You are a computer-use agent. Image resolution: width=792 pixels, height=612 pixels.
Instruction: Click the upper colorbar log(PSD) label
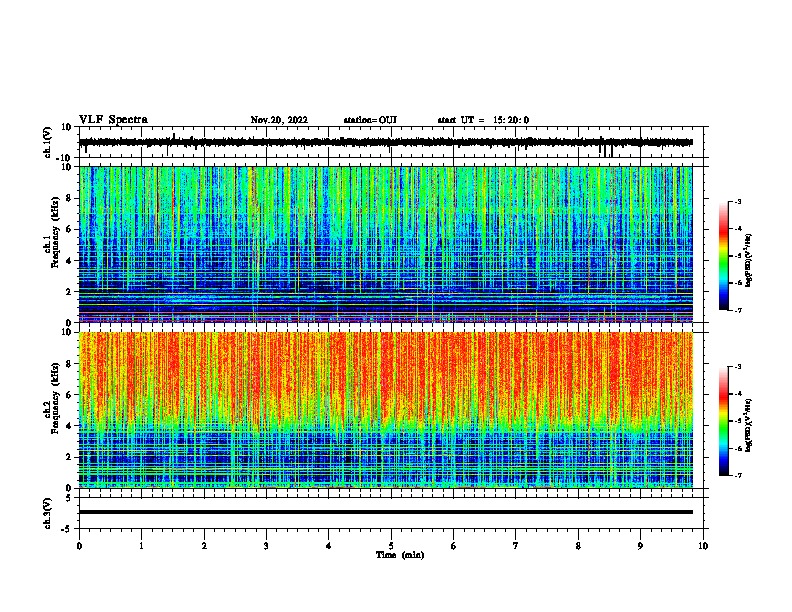[x=748, y=260]
